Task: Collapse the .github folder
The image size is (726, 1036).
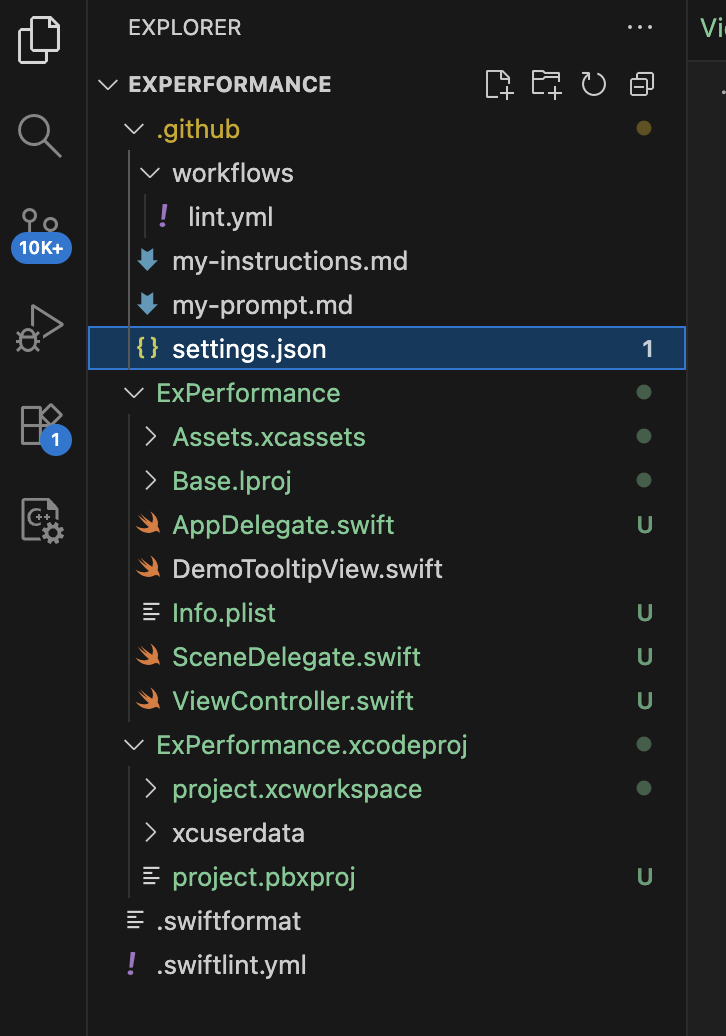Action: pos(133,129)
